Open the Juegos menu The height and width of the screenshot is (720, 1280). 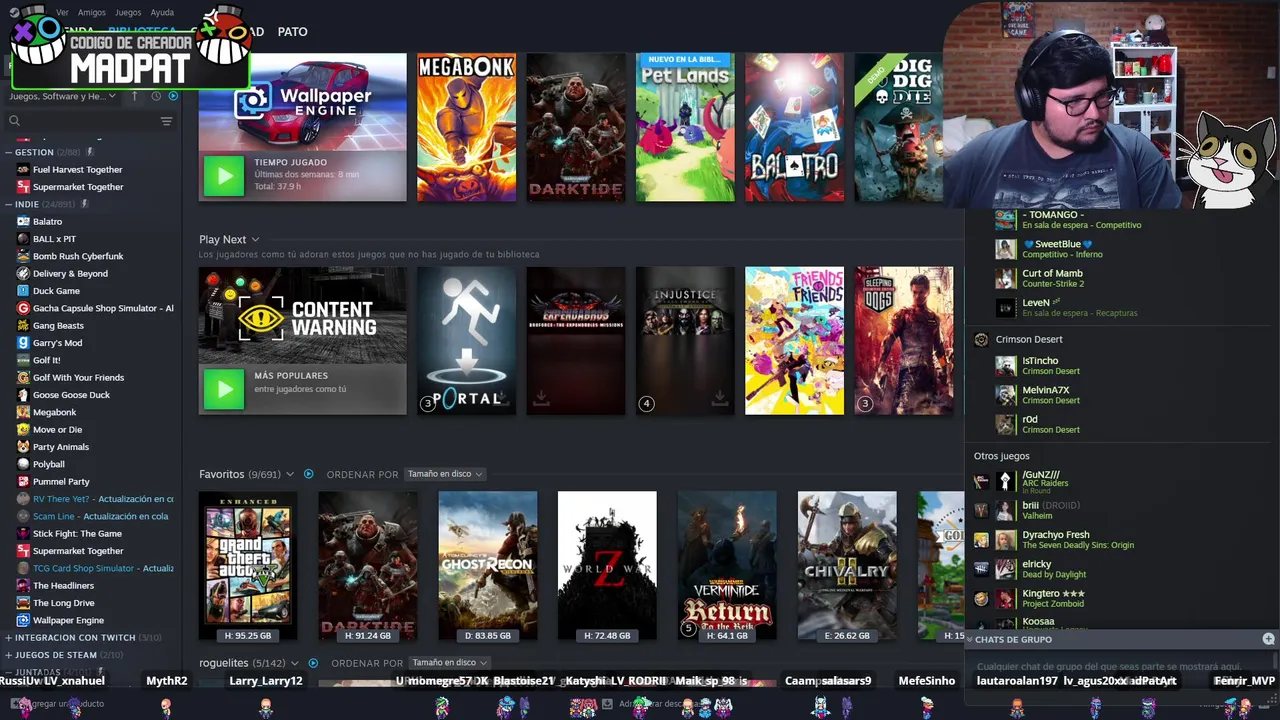tap(128, 13)
